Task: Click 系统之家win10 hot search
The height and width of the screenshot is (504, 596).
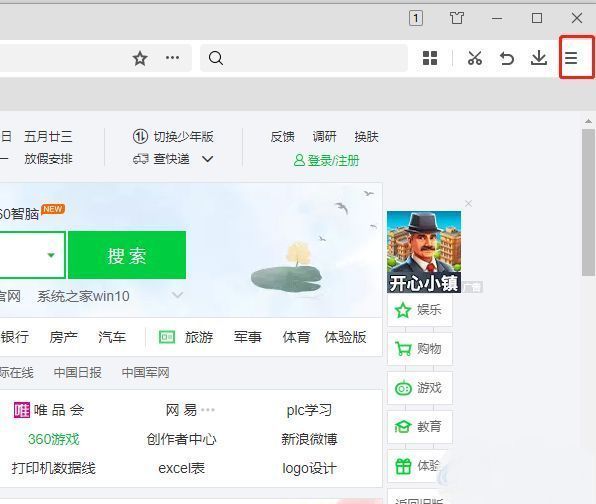Action: [x=83, y=296]
